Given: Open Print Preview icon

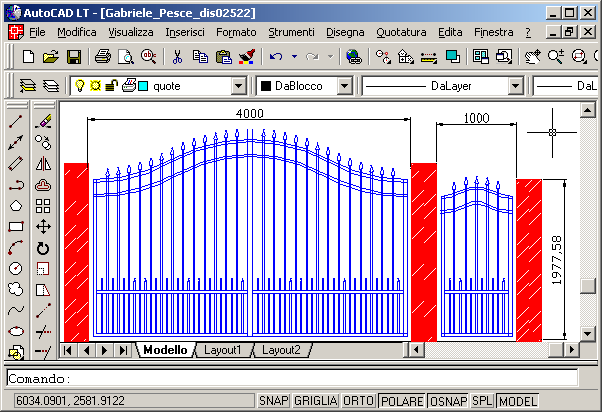Looking at the screenshot, I should tap(126, 57).
